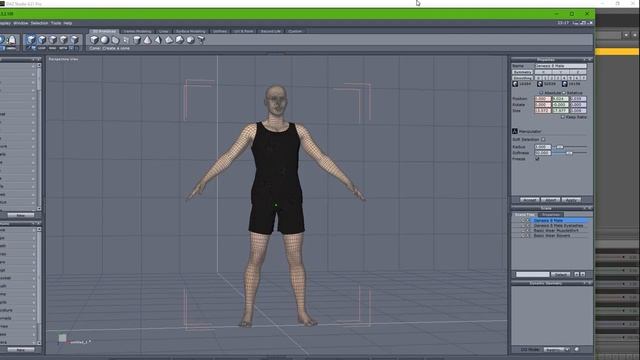Click the third selection-mode cube icon
640x360 pixels.
click(x=53, y=40)
